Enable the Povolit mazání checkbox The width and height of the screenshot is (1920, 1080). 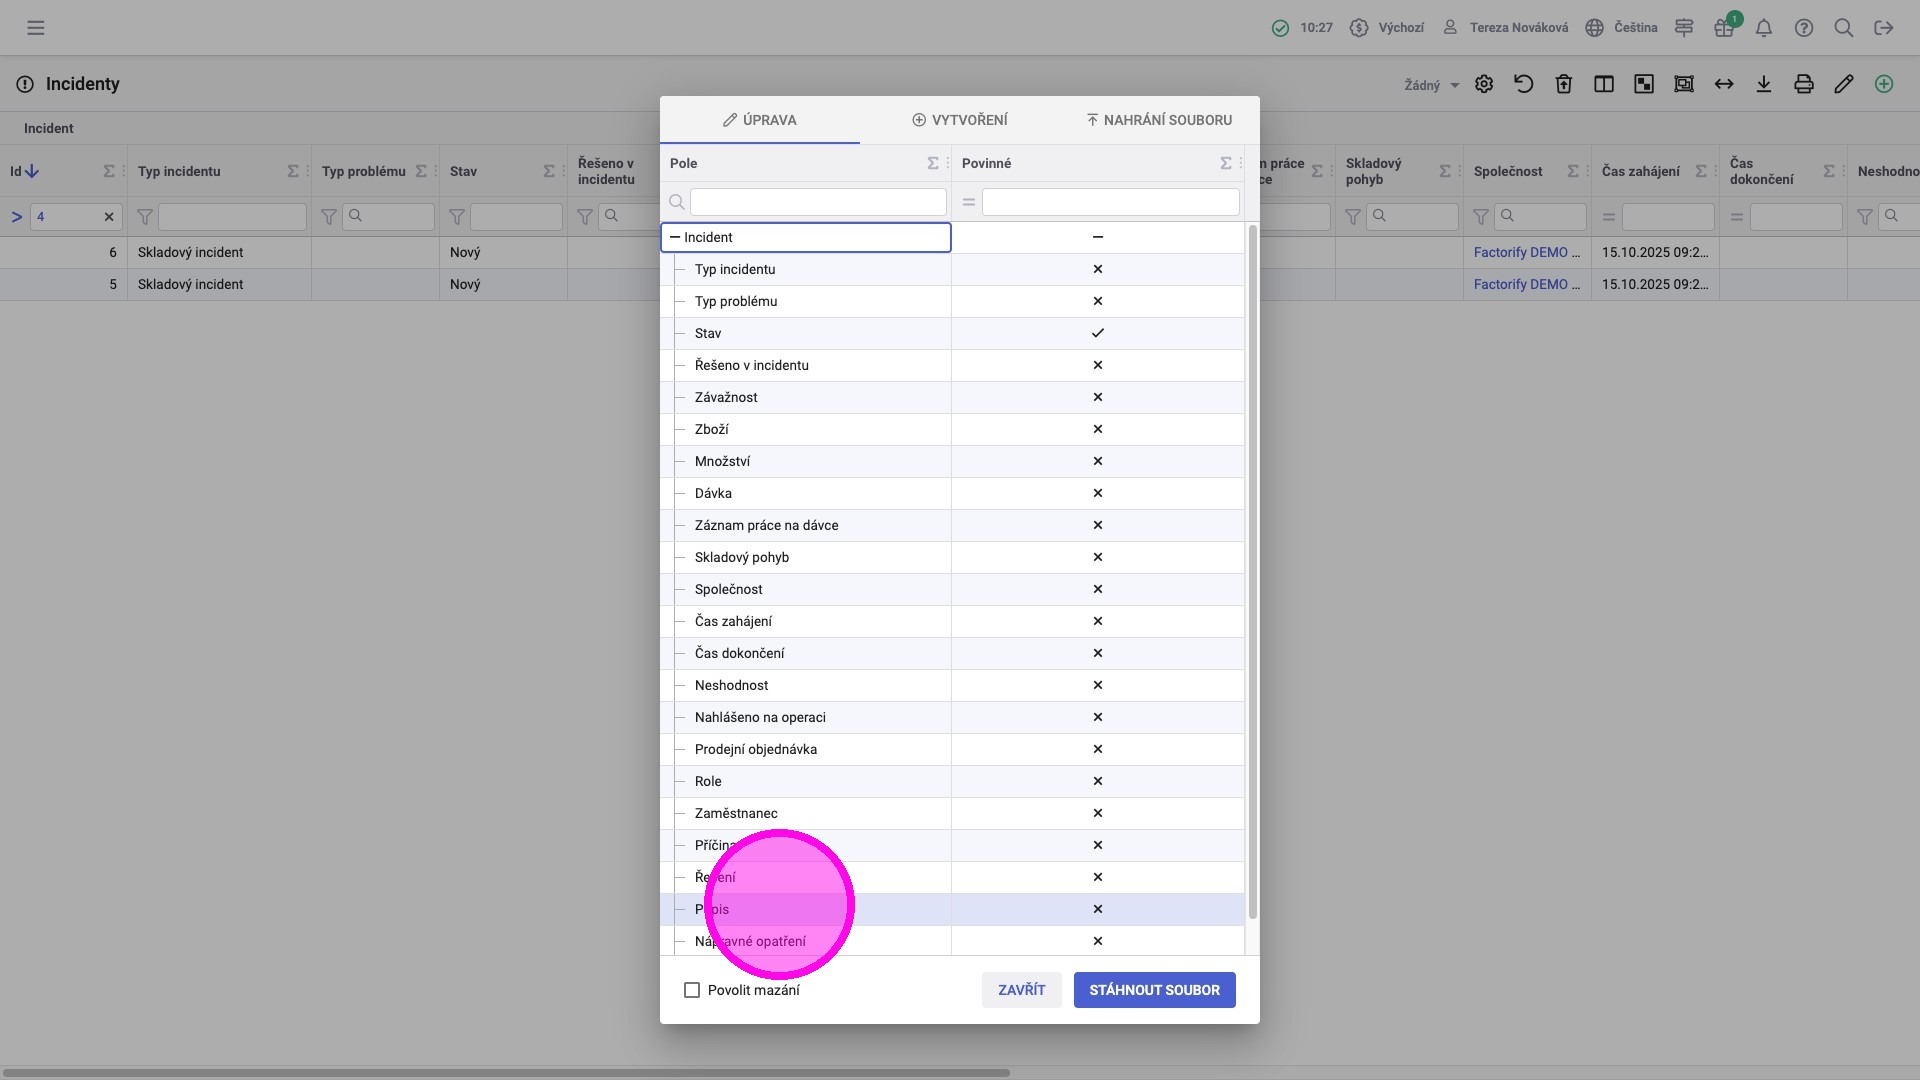[692, 990]
